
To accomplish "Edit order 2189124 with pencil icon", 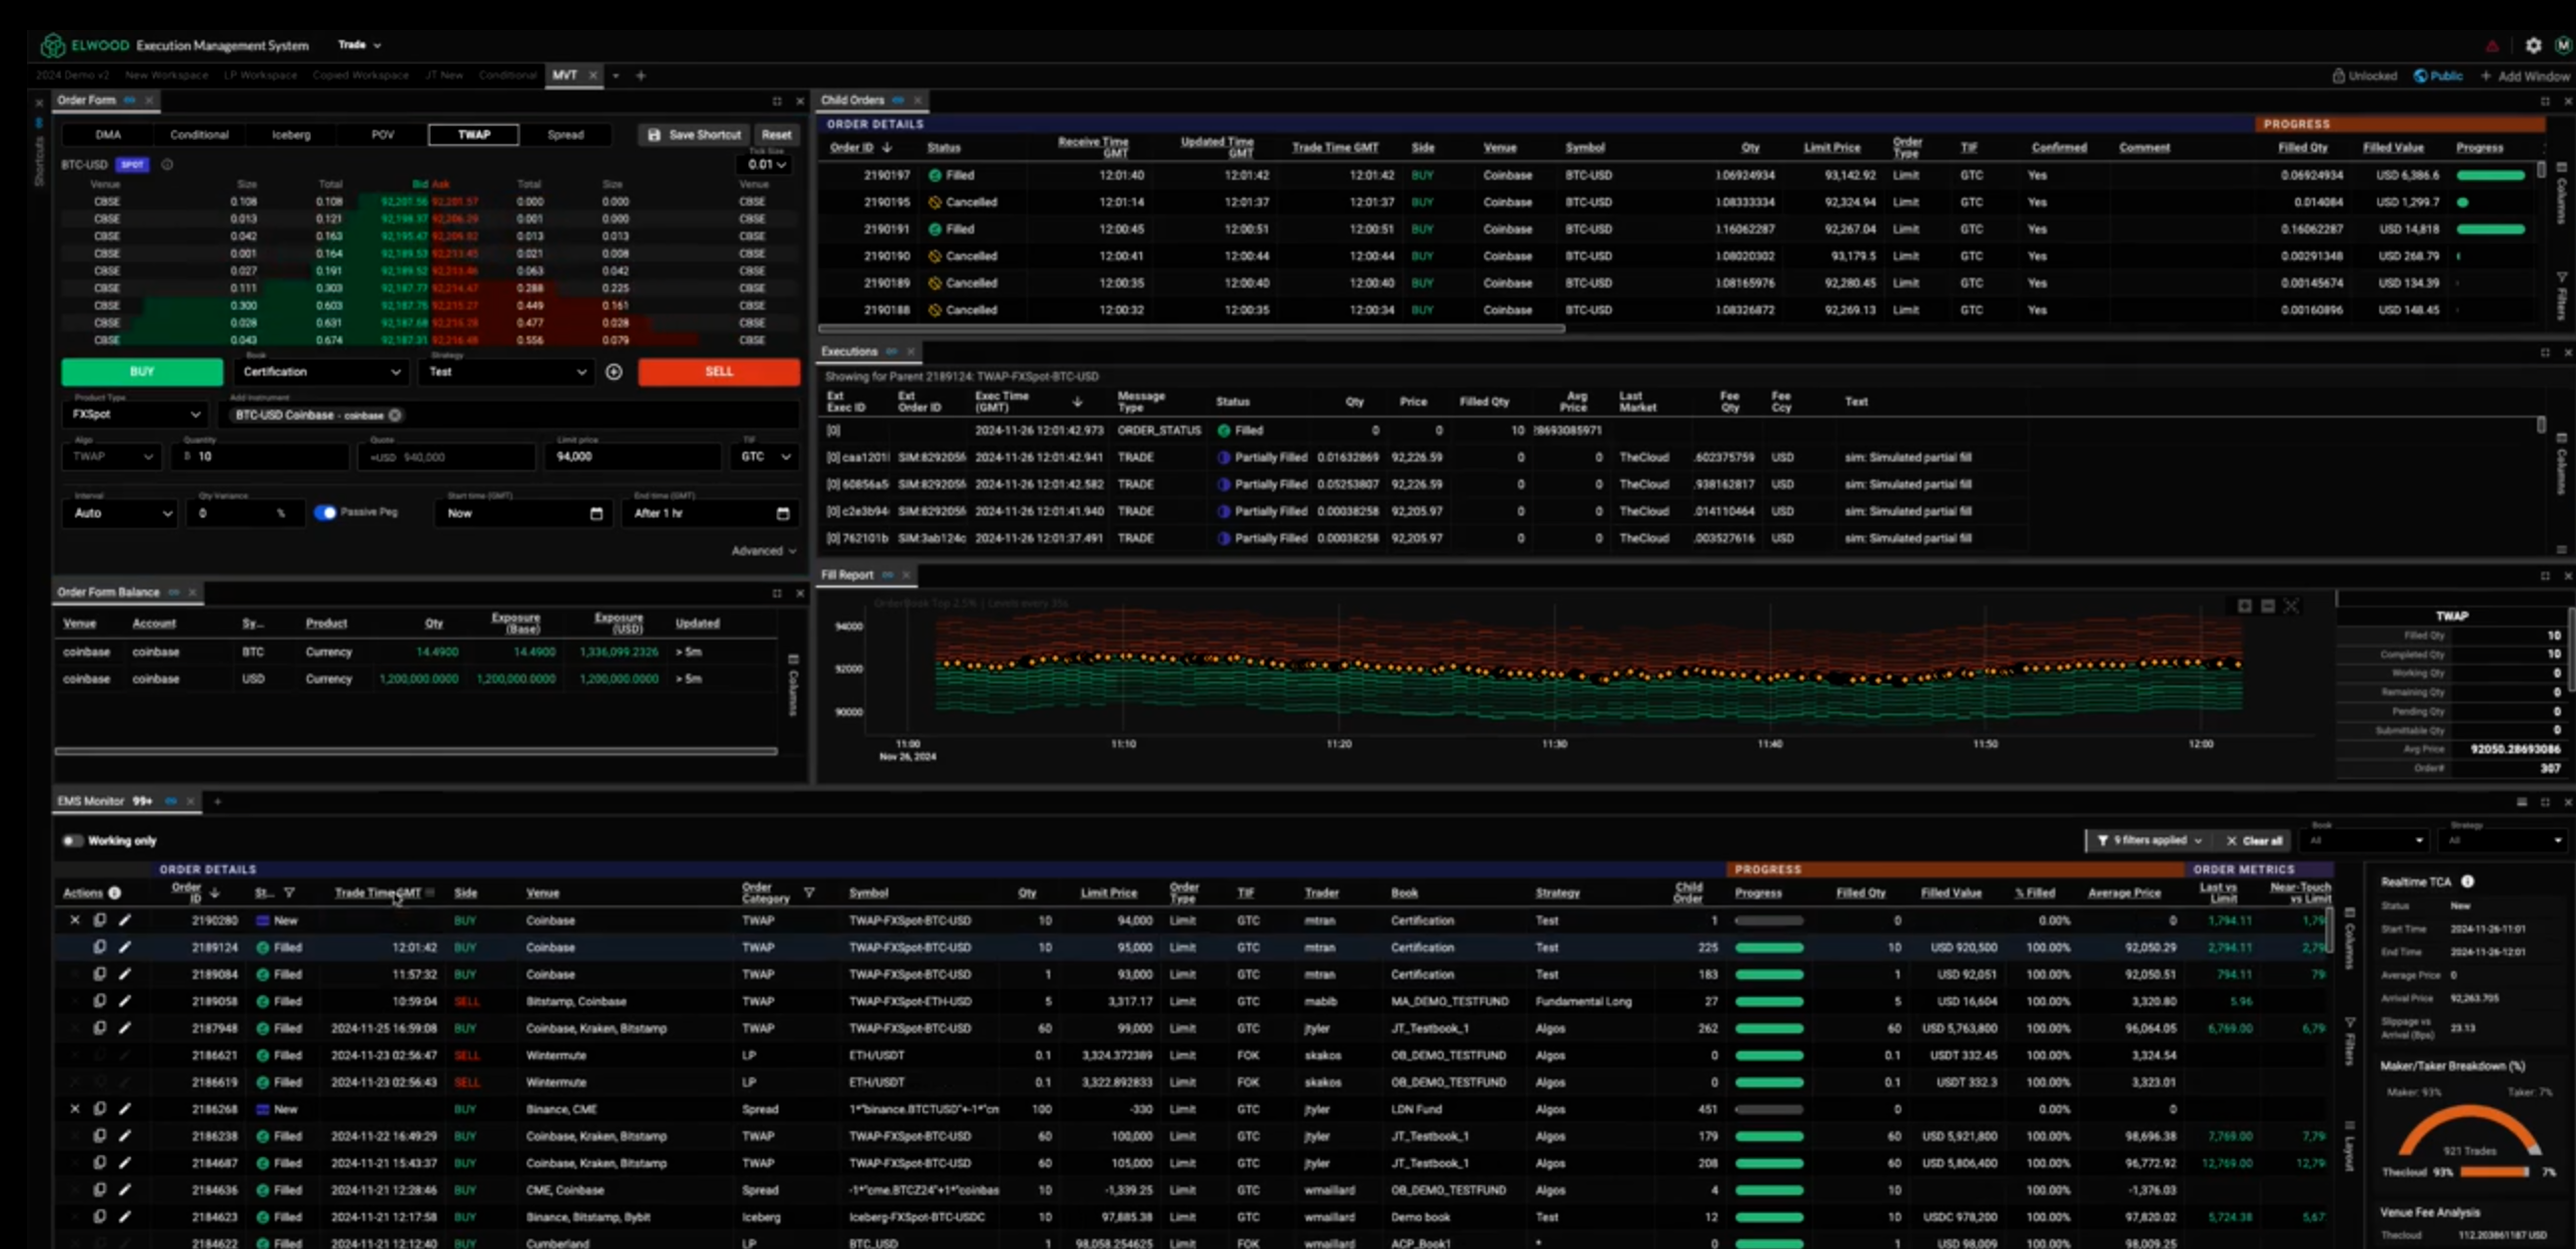I will pyautogui.click(x=124, y=947).
